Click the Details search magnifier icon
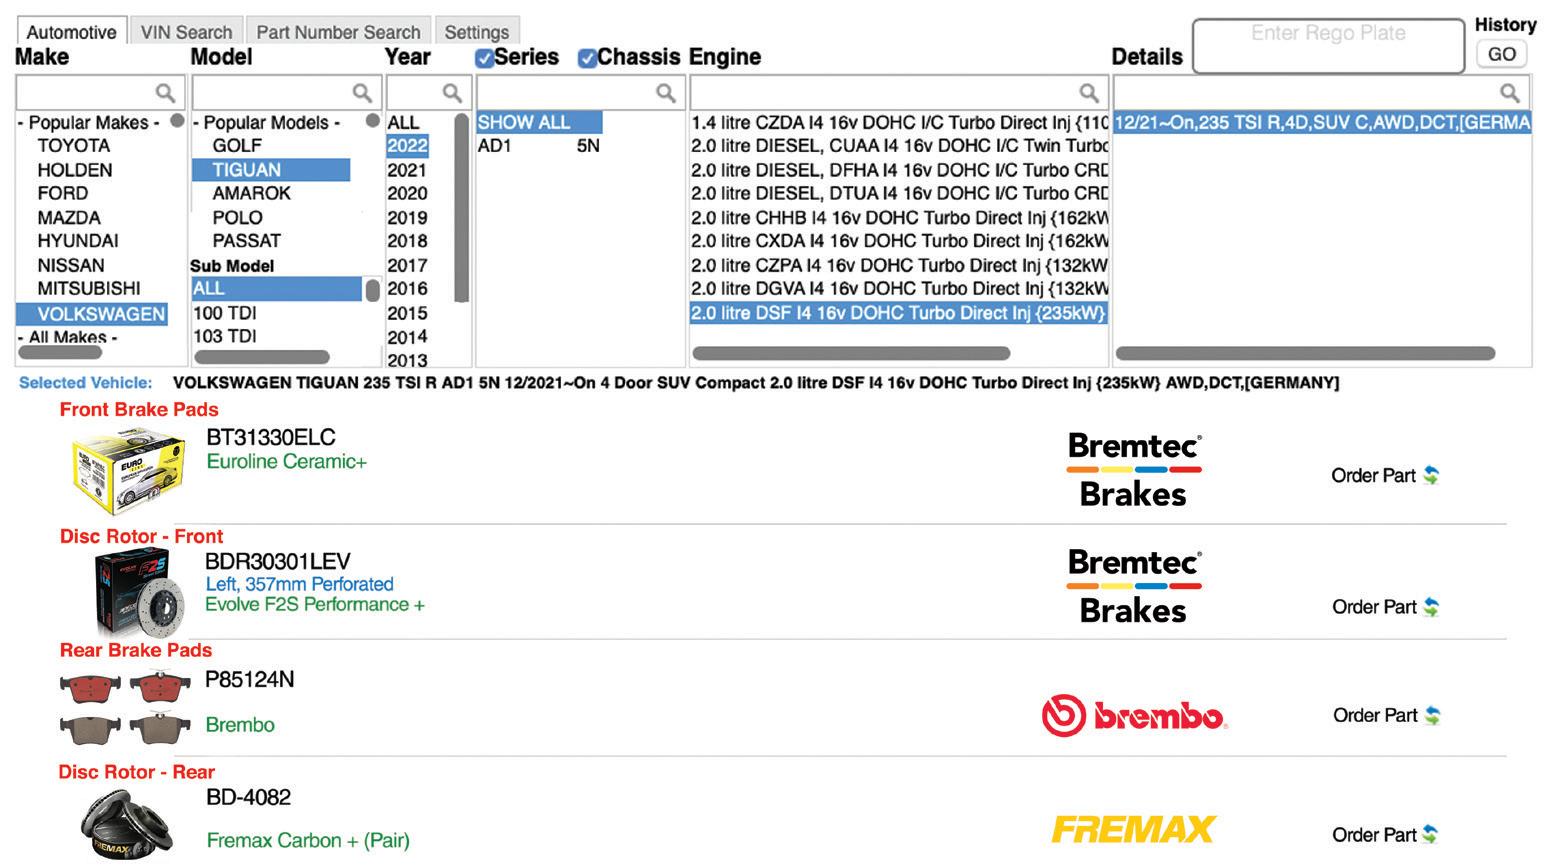The width and height of the screenshot is (1547, 868). coord(1510,93)
